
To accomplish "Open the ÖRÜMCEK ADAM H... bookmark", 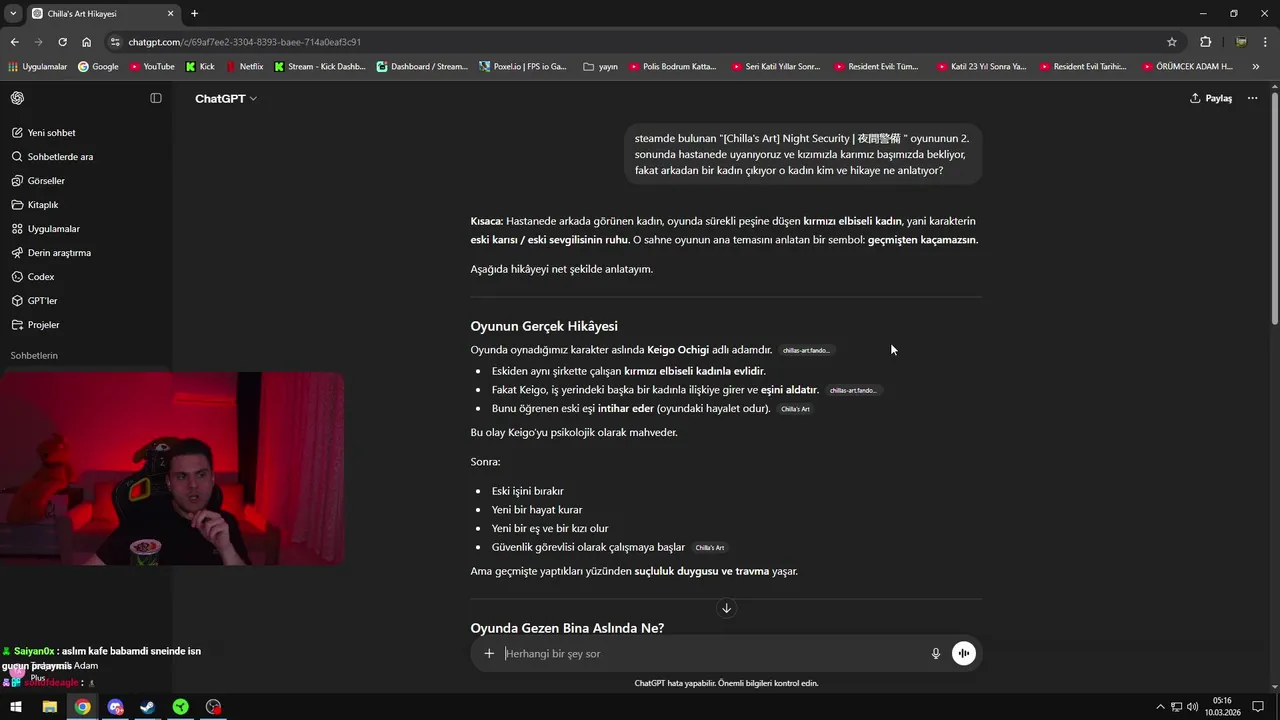I will 1187,67.
